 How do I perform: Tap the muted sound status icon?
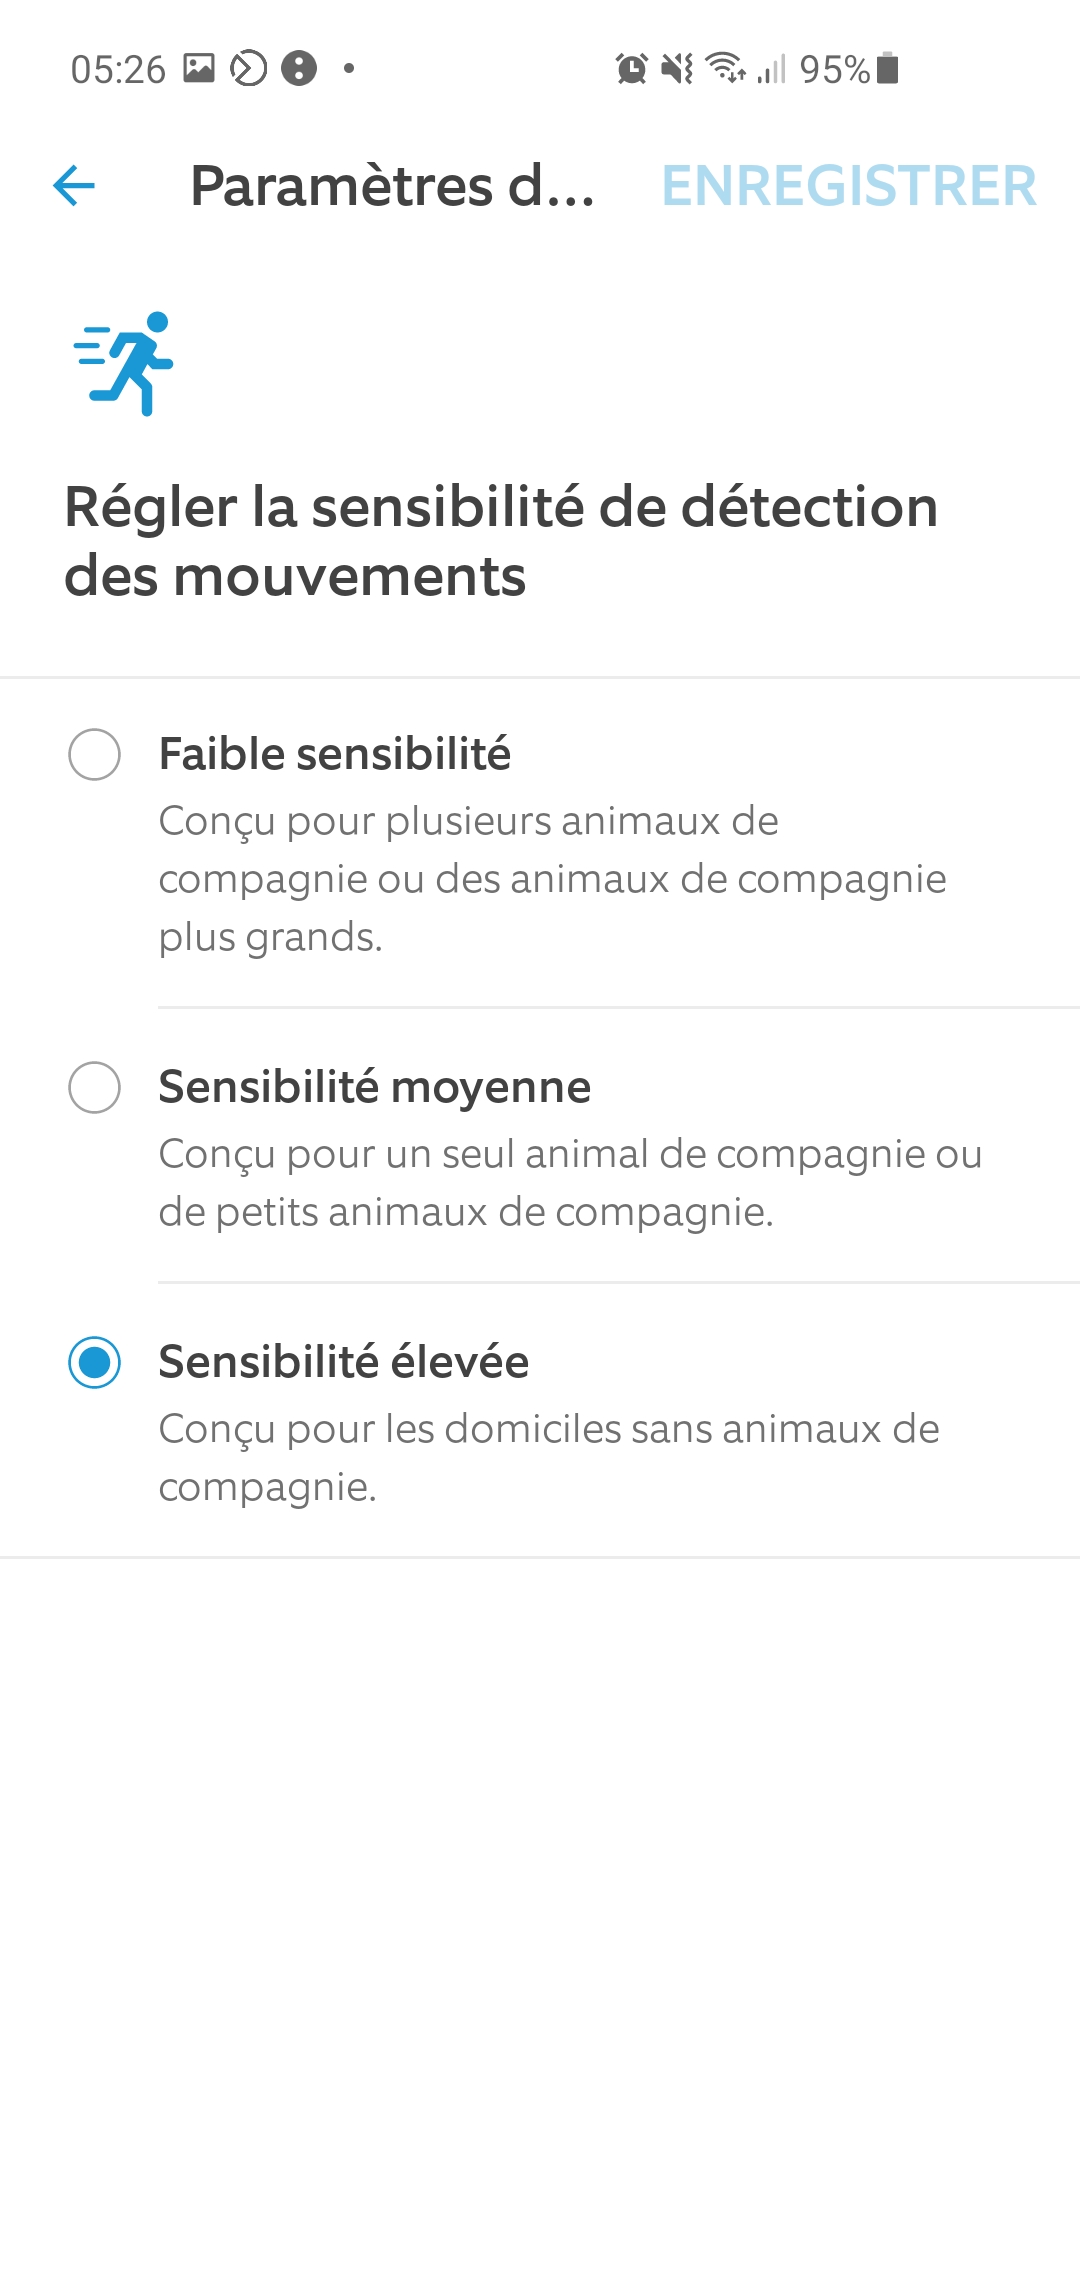coord(678,69)
